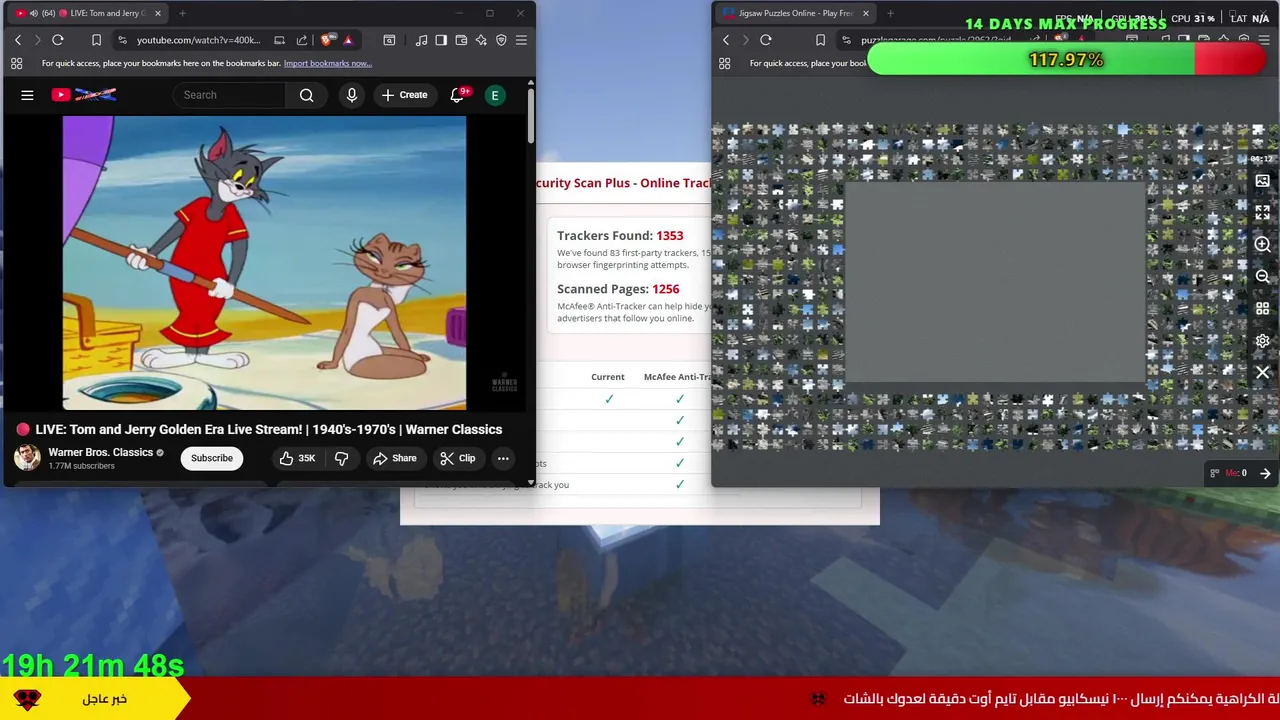1280x720 pixels.
Task: Open the music playlist icon in browser toolbar
Action: 421,40
